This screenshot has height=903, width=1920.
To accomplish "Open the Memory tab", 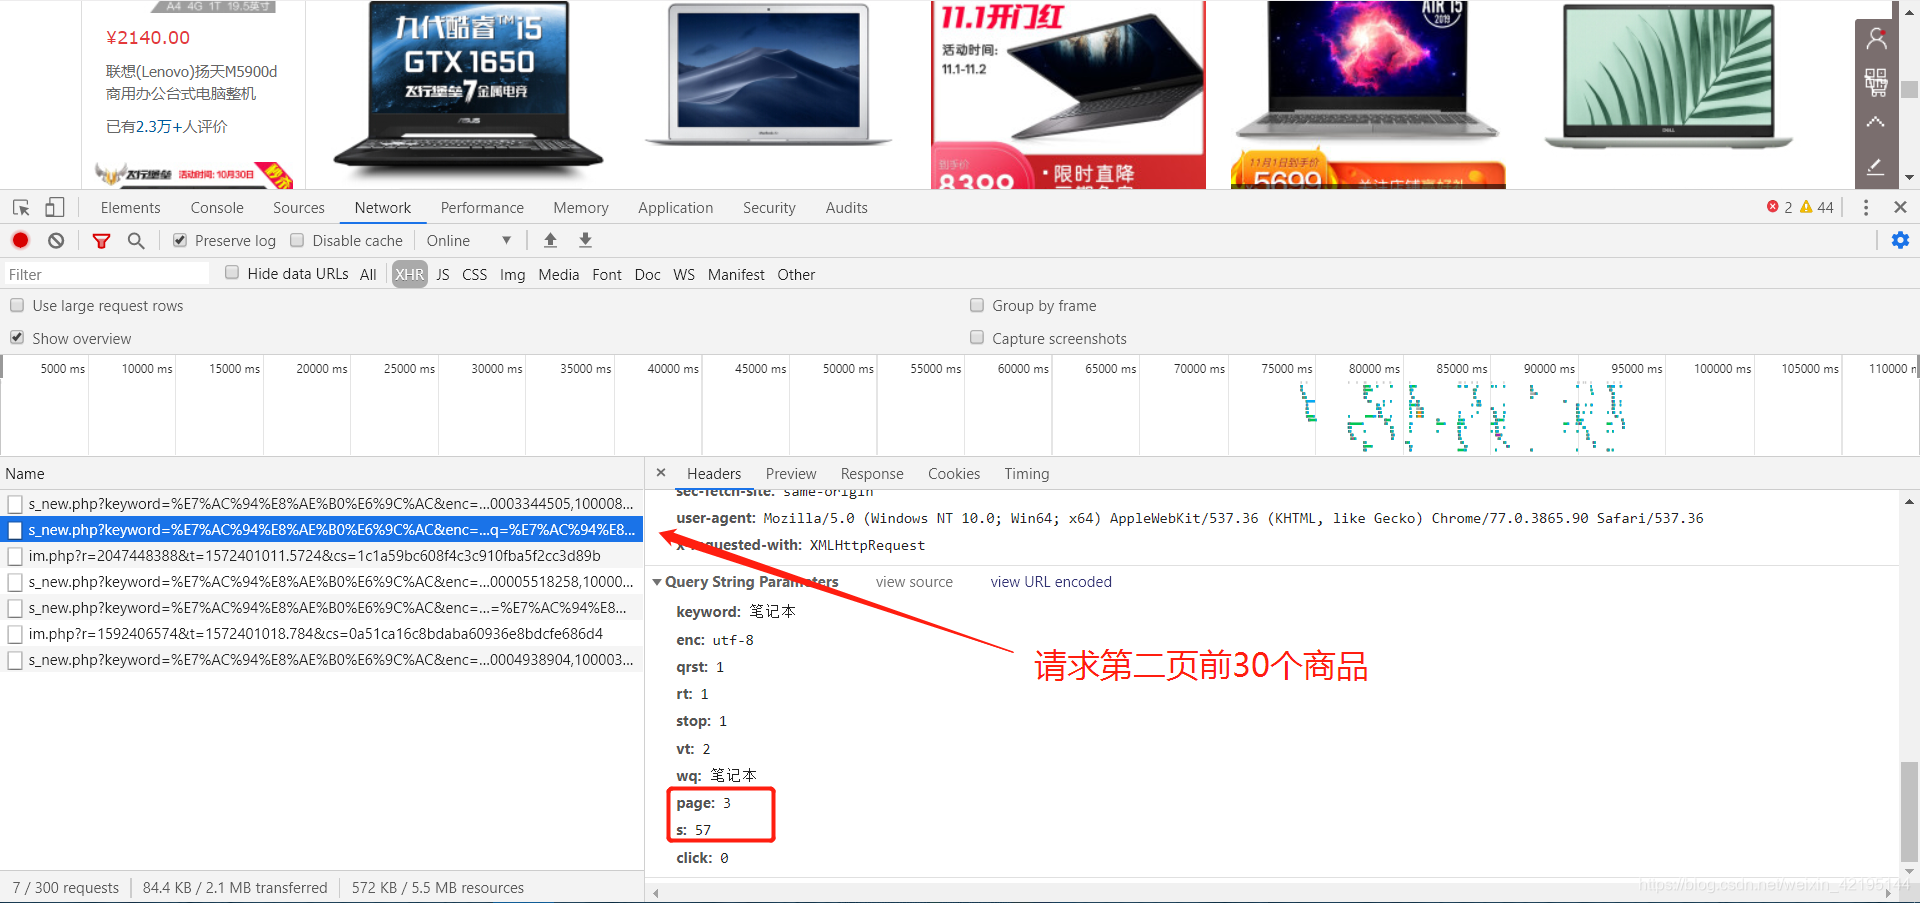I will (x=581, y=208).
